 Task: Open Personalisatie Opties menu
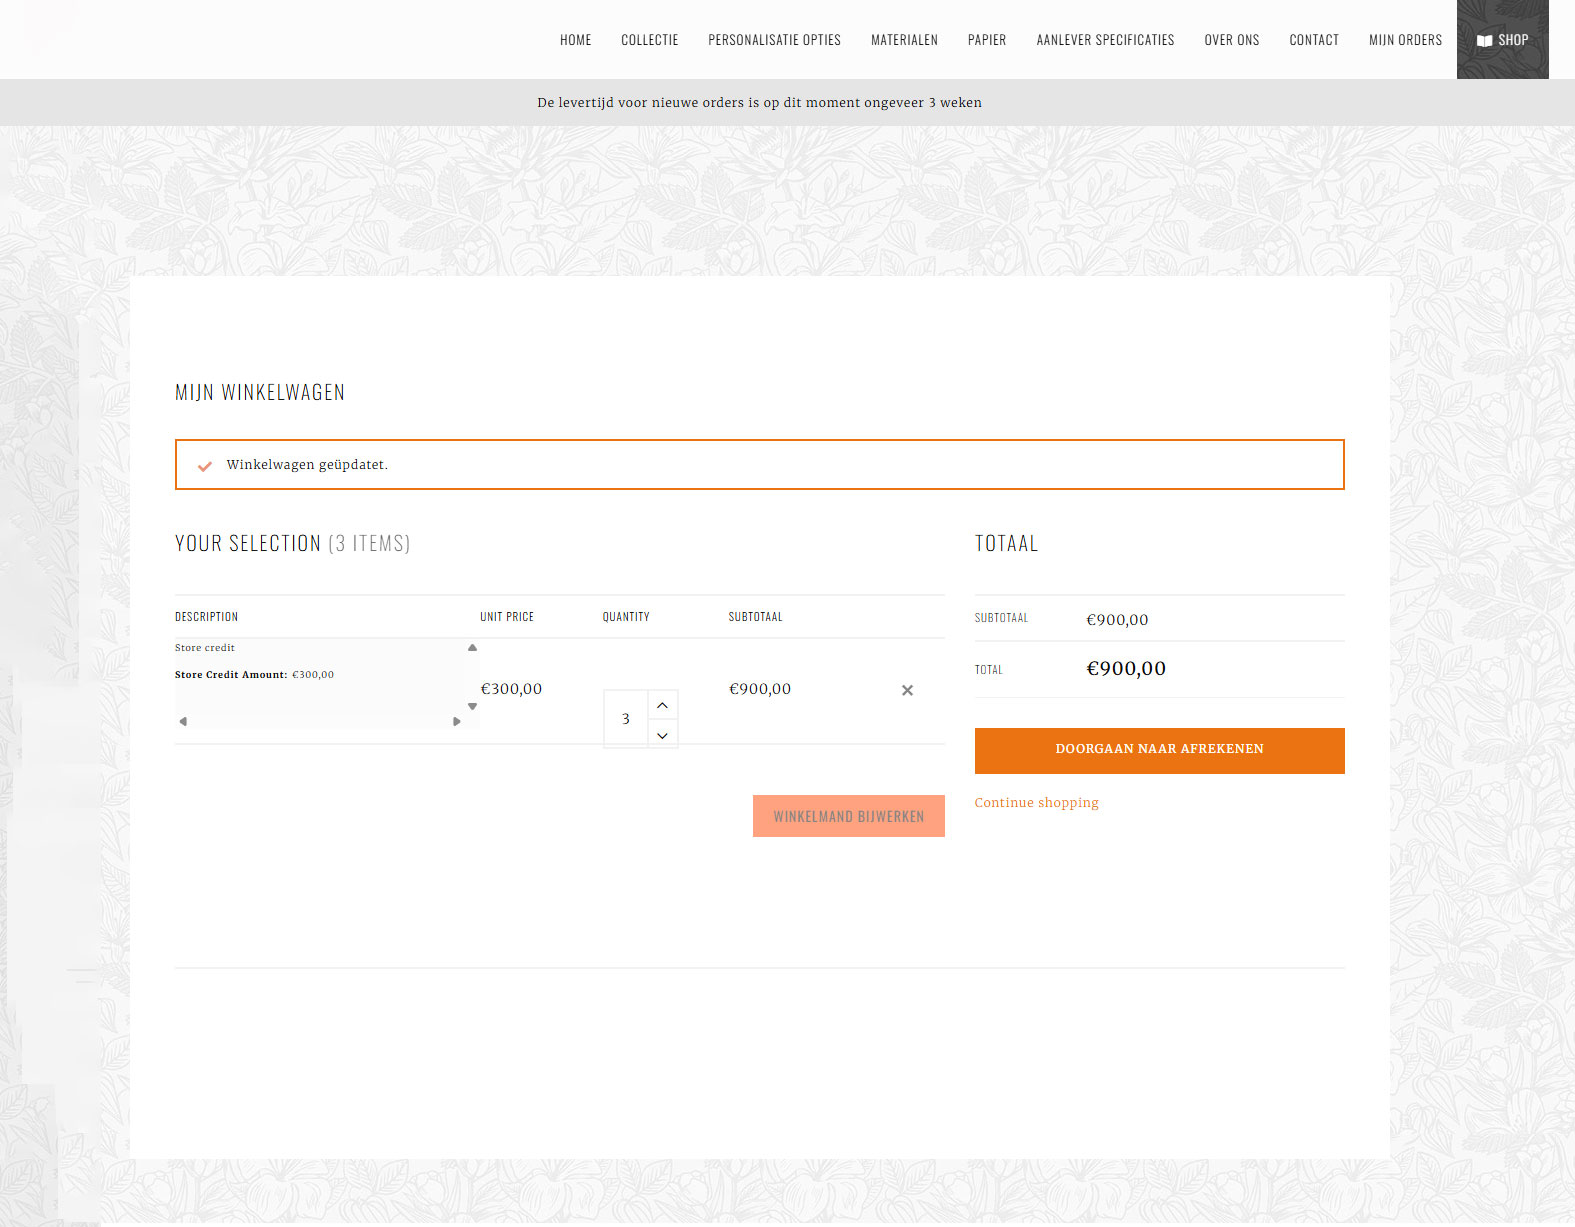click(774, 40)
